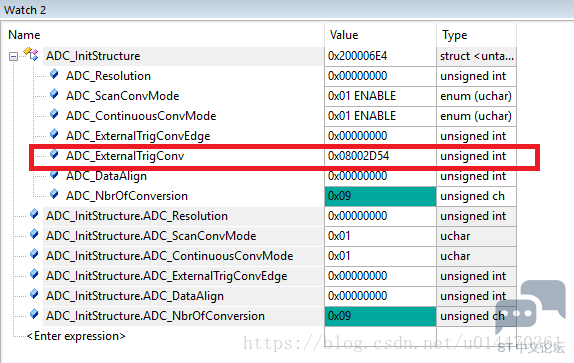Image resolution: width=574 pixels, height=363 pixels.
Task: Select the ADC_DataAlign member row
Action: click(x=106, y=176)
